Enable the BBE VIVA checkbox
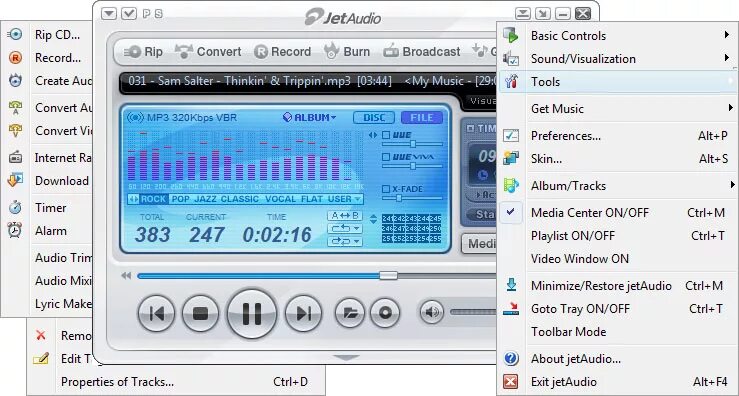This screenshot has width=739, height=396. point(386,157)
